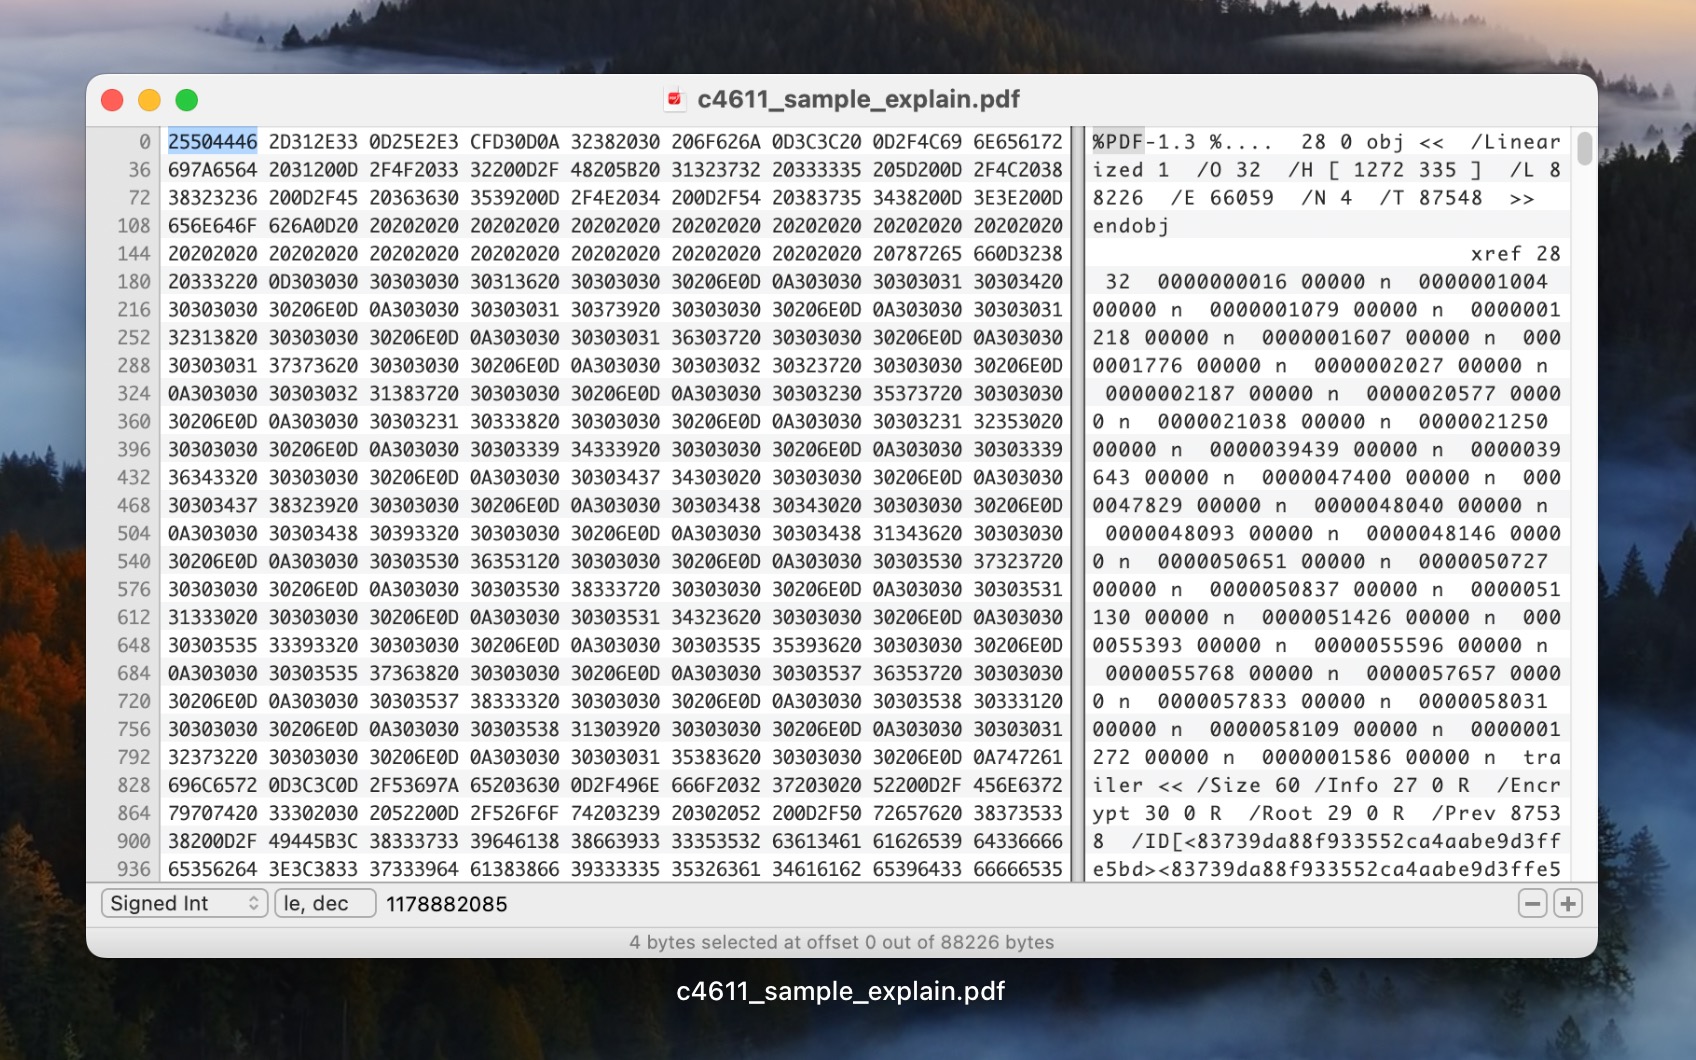Click 'xref 28' in the ASCII column

pos(1515,254)
